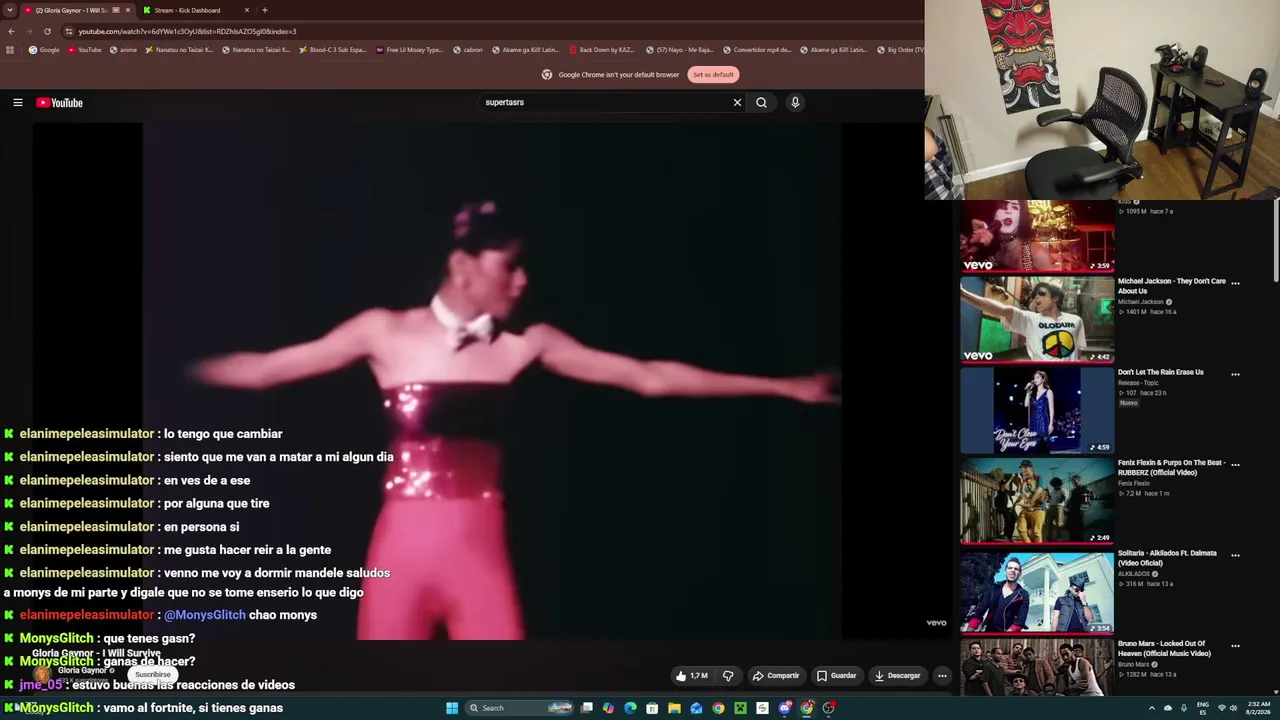Open the Back Down by KAZ bookmark
Screen dimensions: 1280x720
click(x=602, y=50)
